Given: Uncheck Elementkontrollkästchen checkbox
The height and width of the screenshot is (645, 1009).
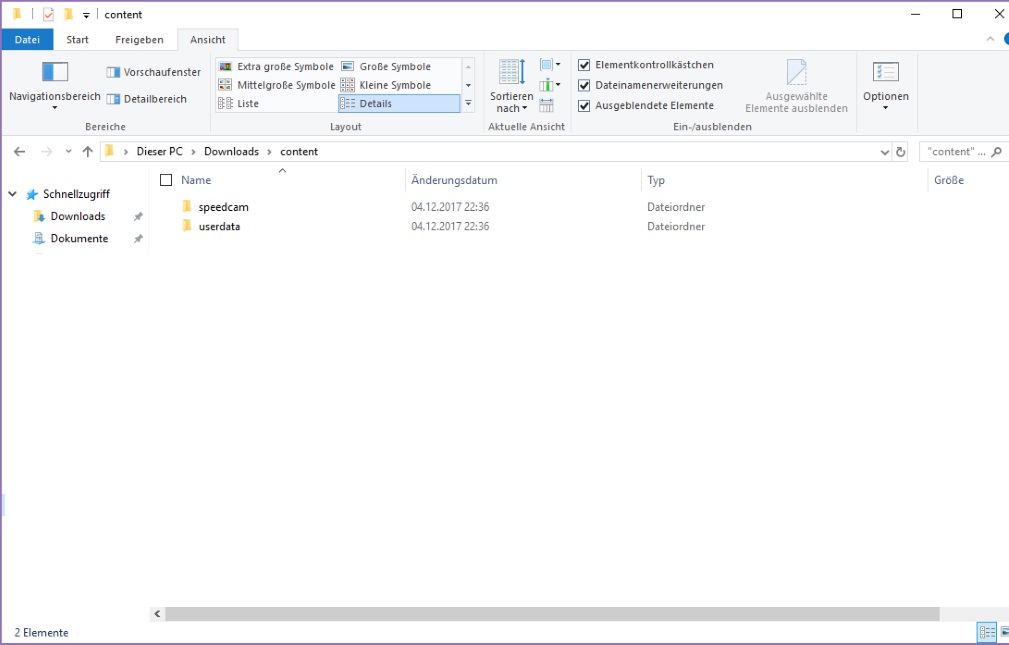Looking at the screenshot, I should (584, 65).
